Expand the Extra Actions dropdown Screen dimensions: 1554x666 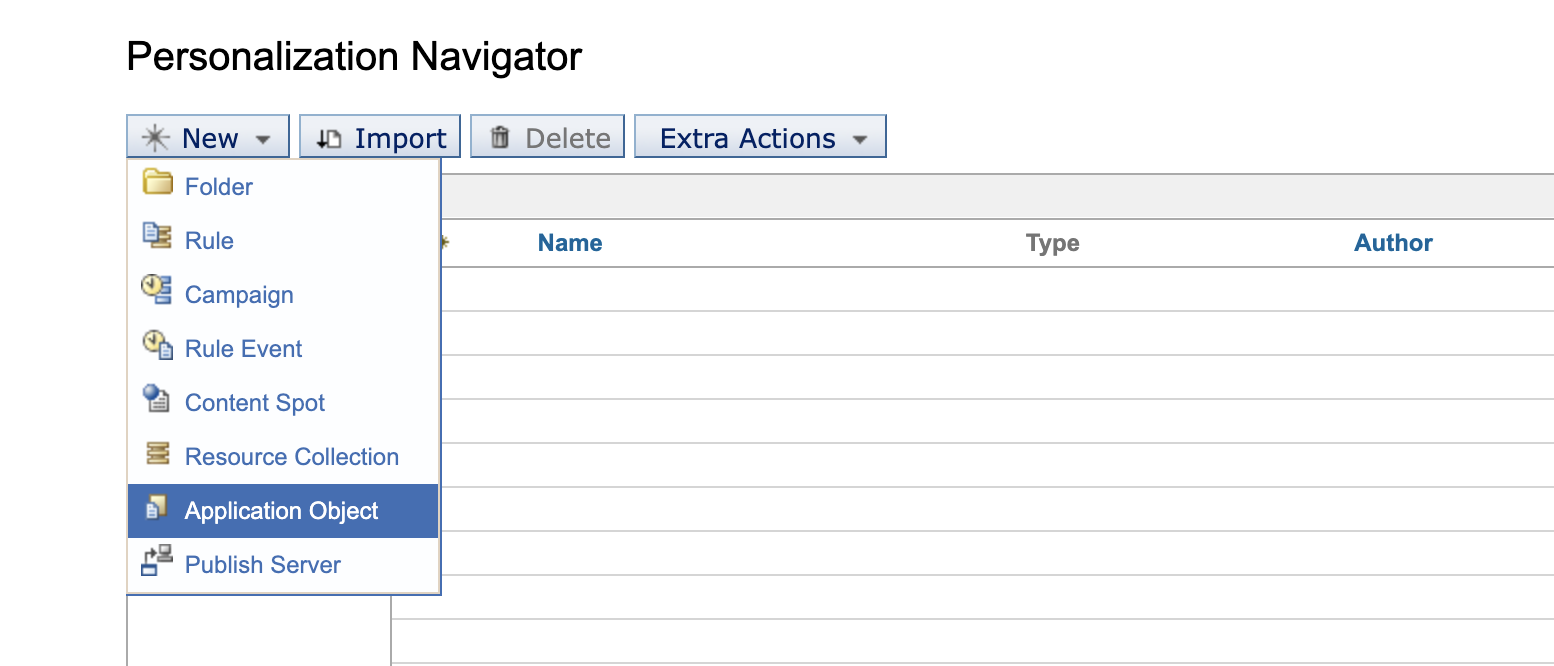pos(760,136)
